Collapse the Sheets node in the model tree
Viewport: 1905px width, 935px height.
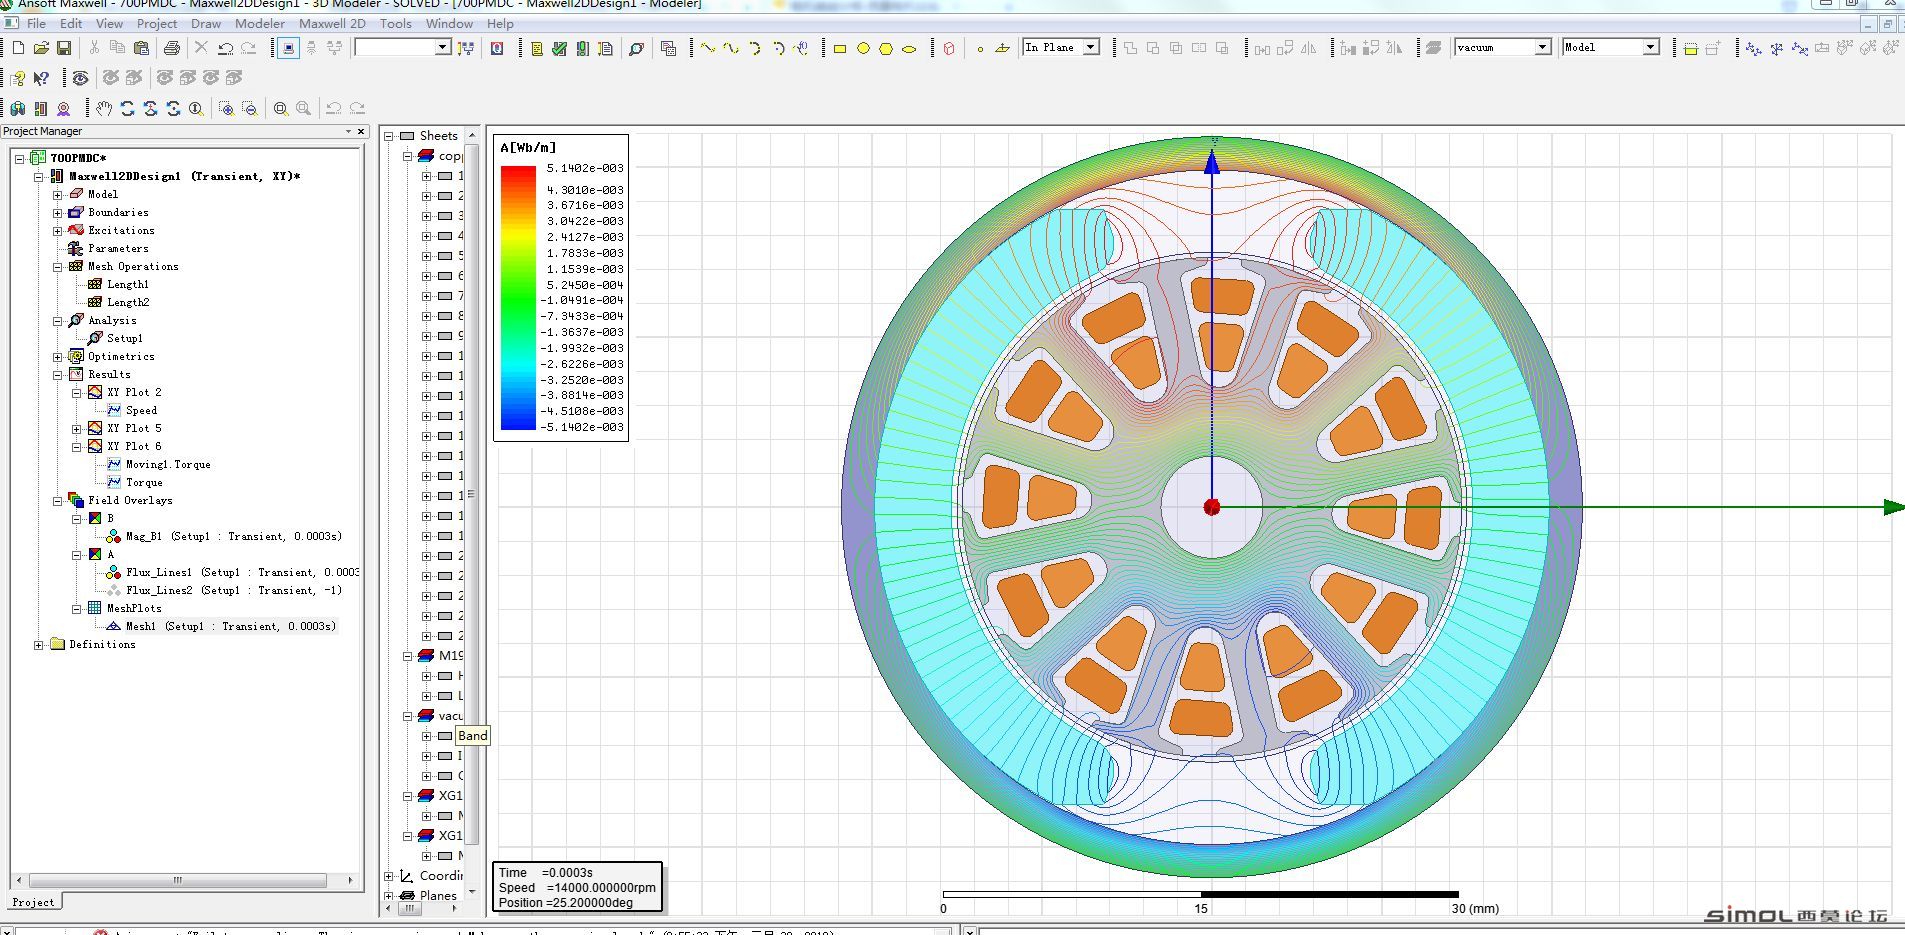pos(390,136)
